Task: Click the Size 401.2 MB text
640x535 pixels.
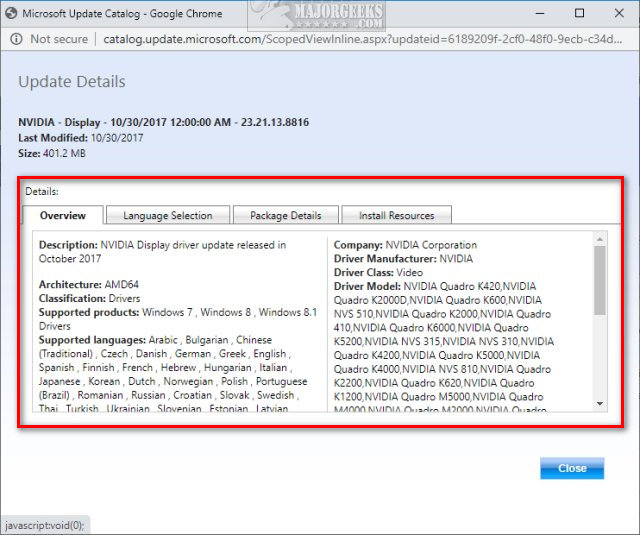Action: click(x=52, y=153)
